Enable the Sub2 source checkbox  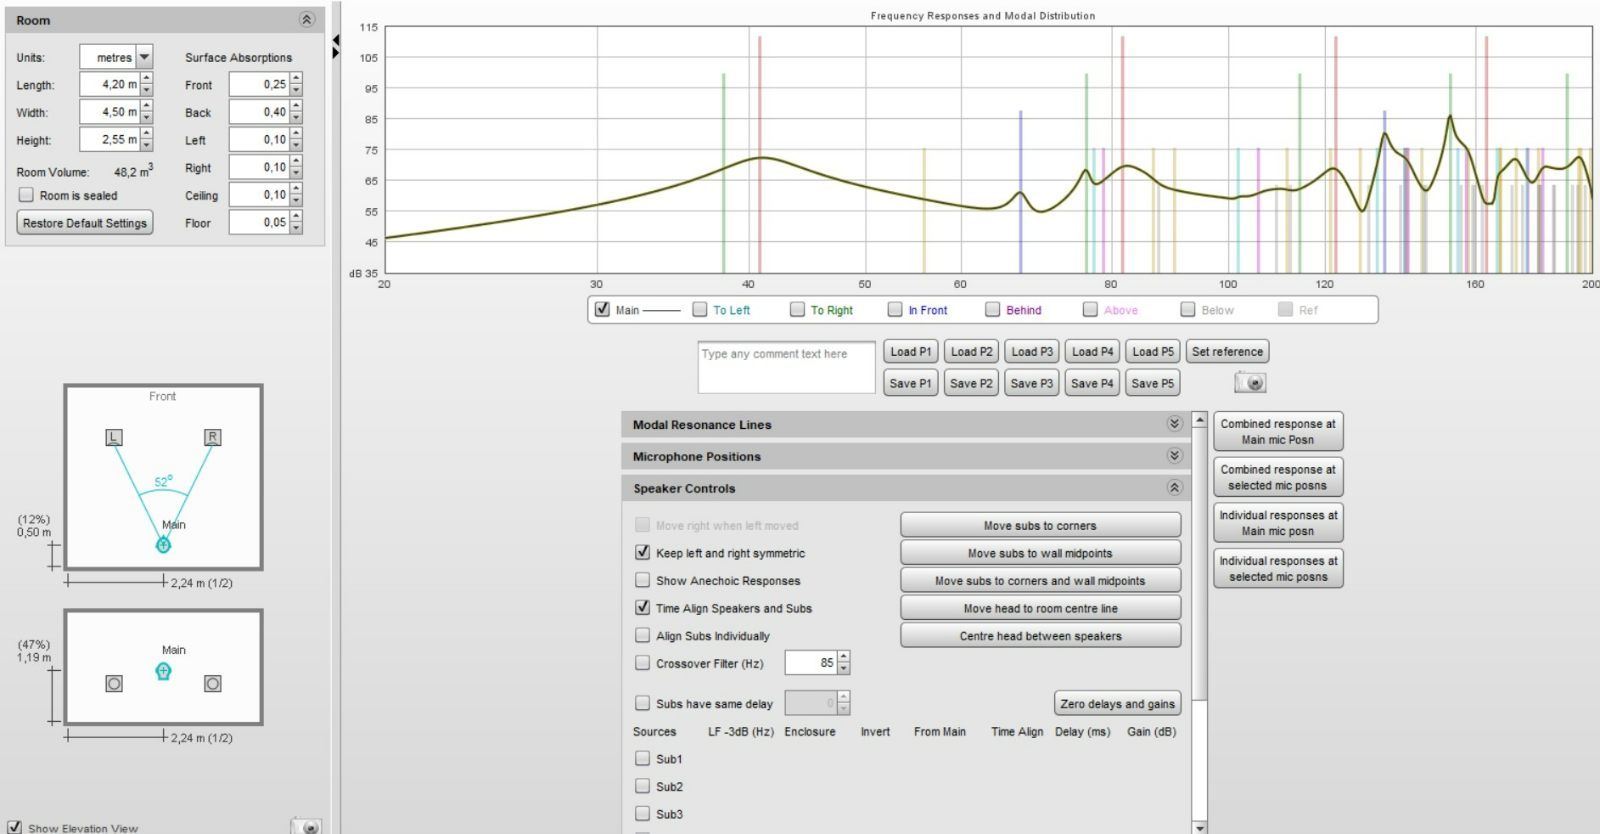[642, 786]
